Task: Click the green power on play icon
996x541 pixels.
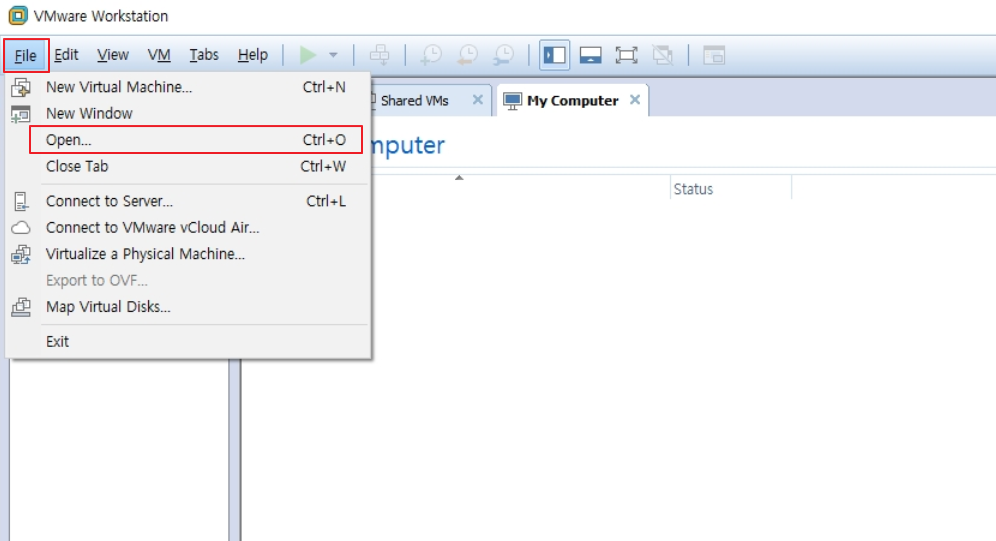Action: pos(308,55)
